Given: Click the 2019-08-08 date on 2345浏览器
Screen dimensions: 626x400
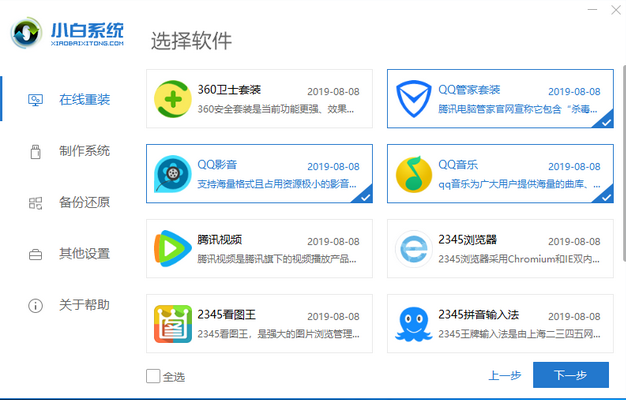Looking at the screenshot, I should click(x=574, y=242).
